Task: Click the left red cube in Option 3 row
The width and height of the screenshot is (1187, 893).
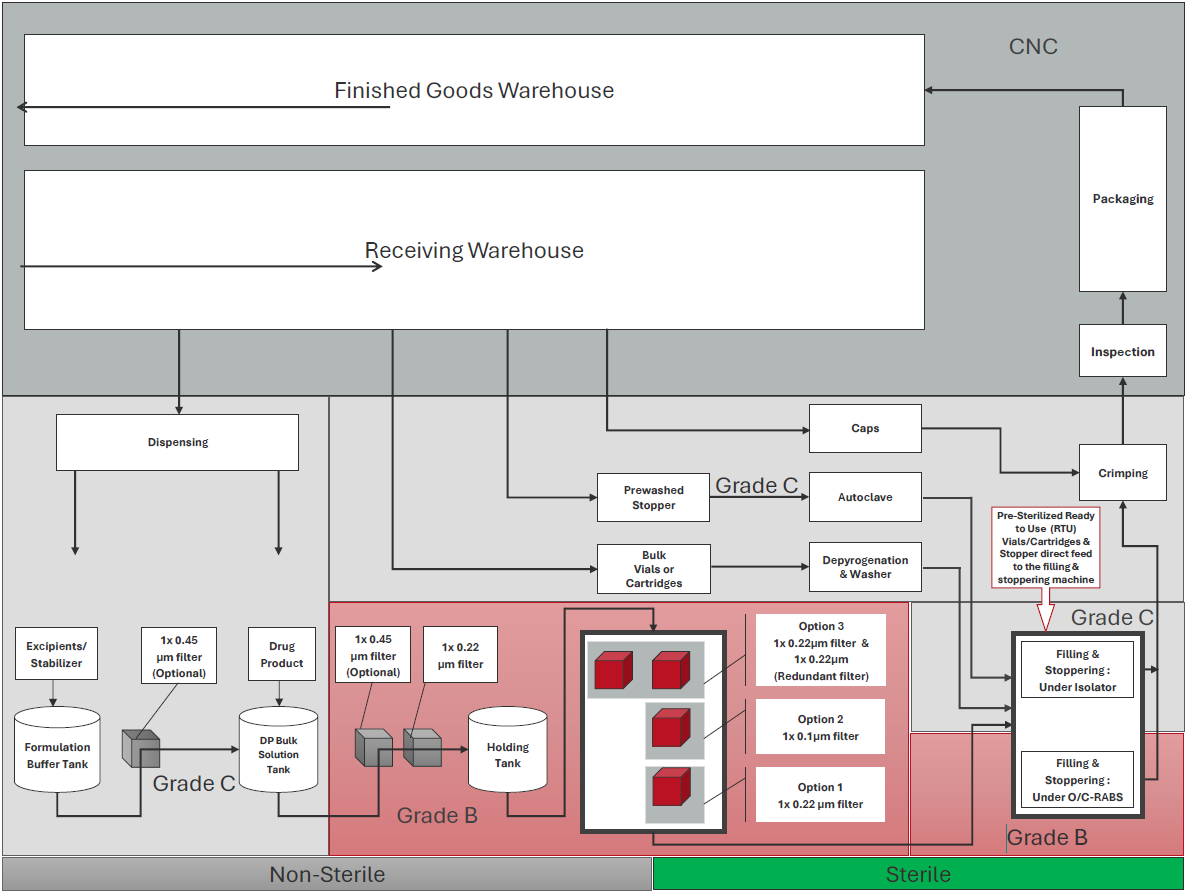Action: (x=613, y=671)
